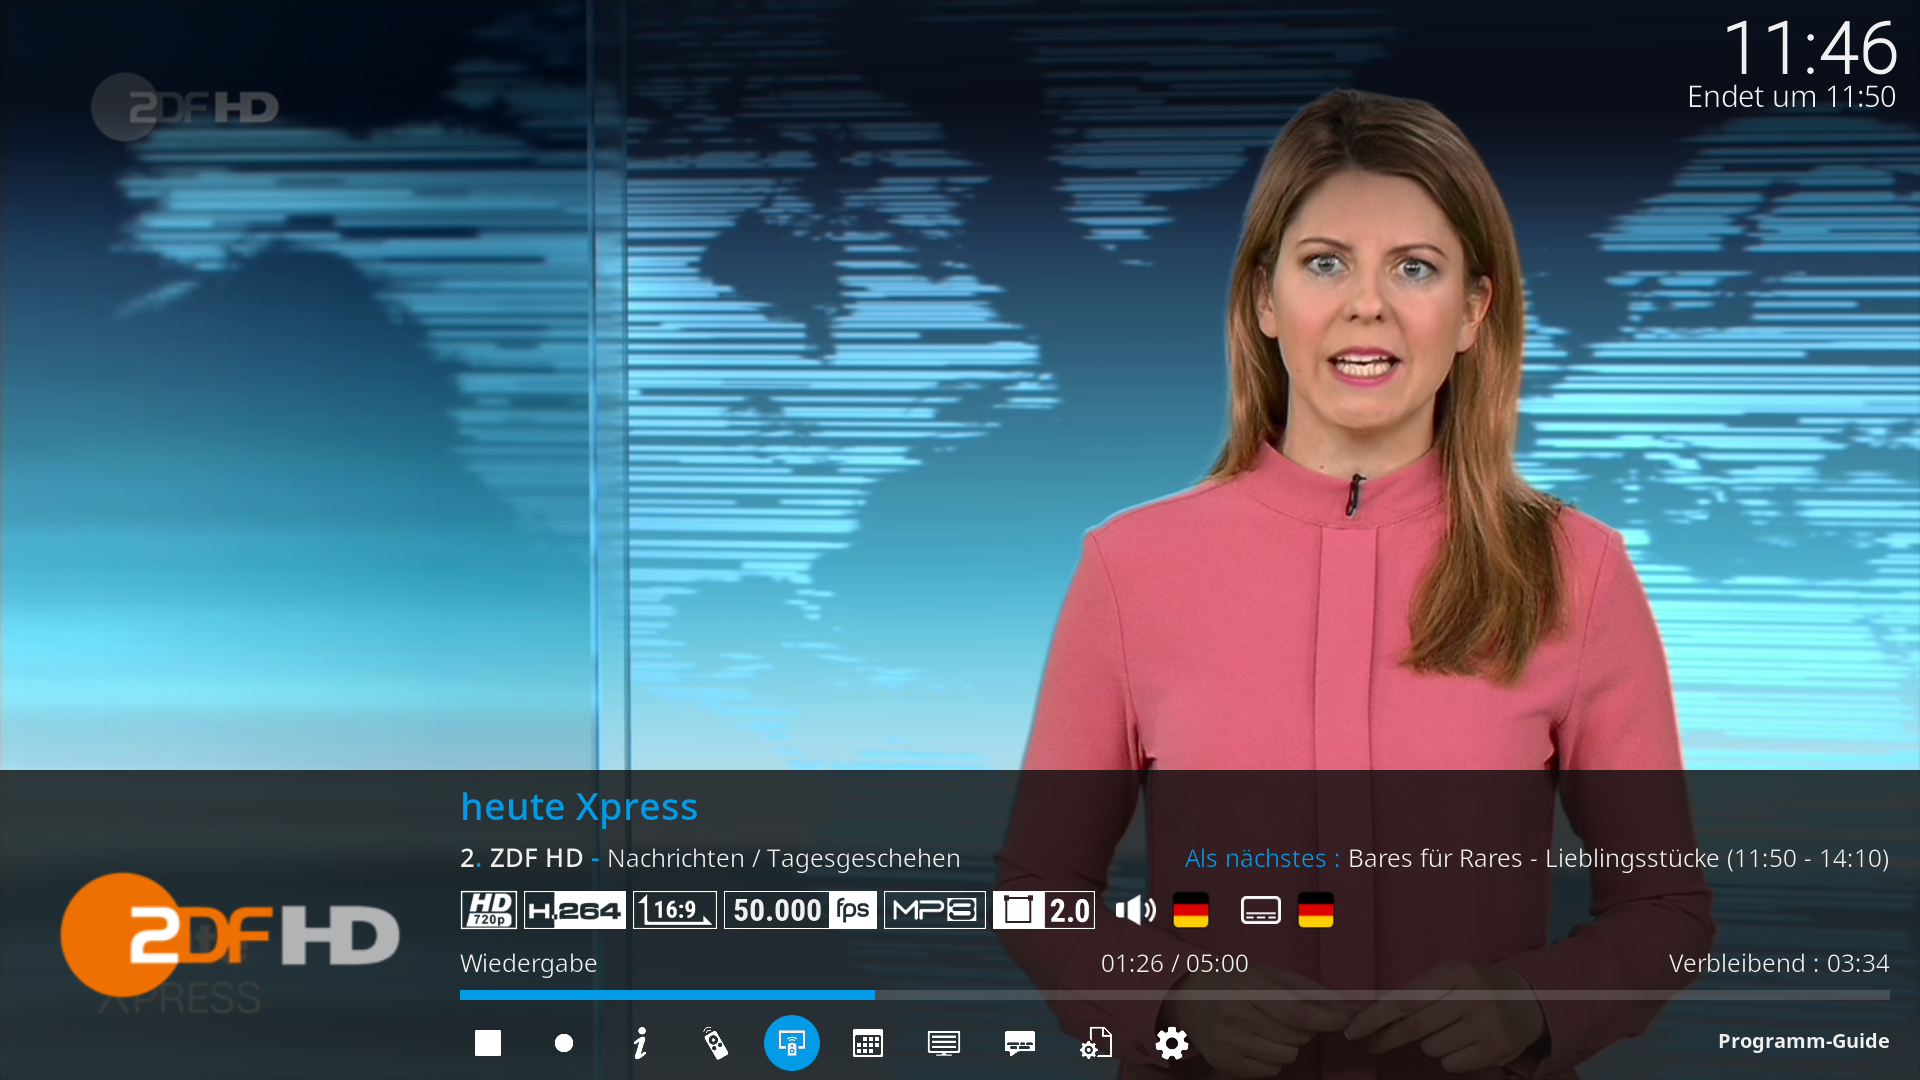Open the gear settings icon

(x=1172, y=1043)
